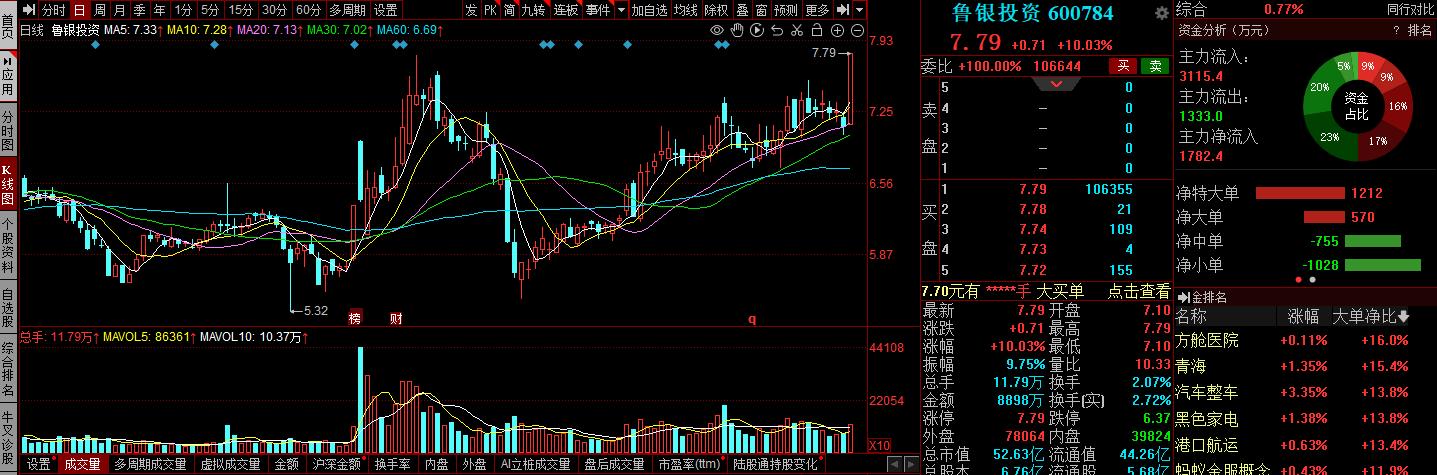Open the 多周期 multi-period view
This screenshot has height=475, width=1437.
coord(348,10)
